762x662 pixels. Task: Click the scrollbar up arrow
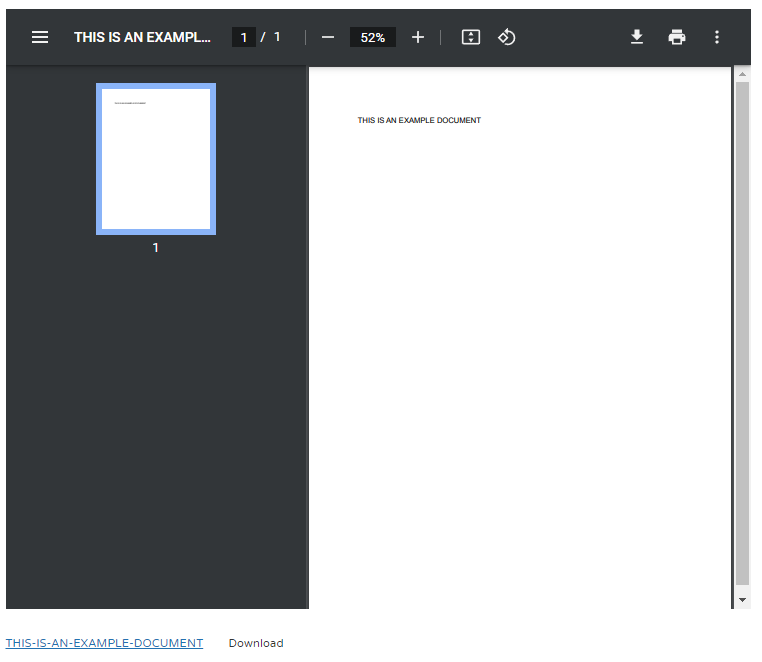742,74
